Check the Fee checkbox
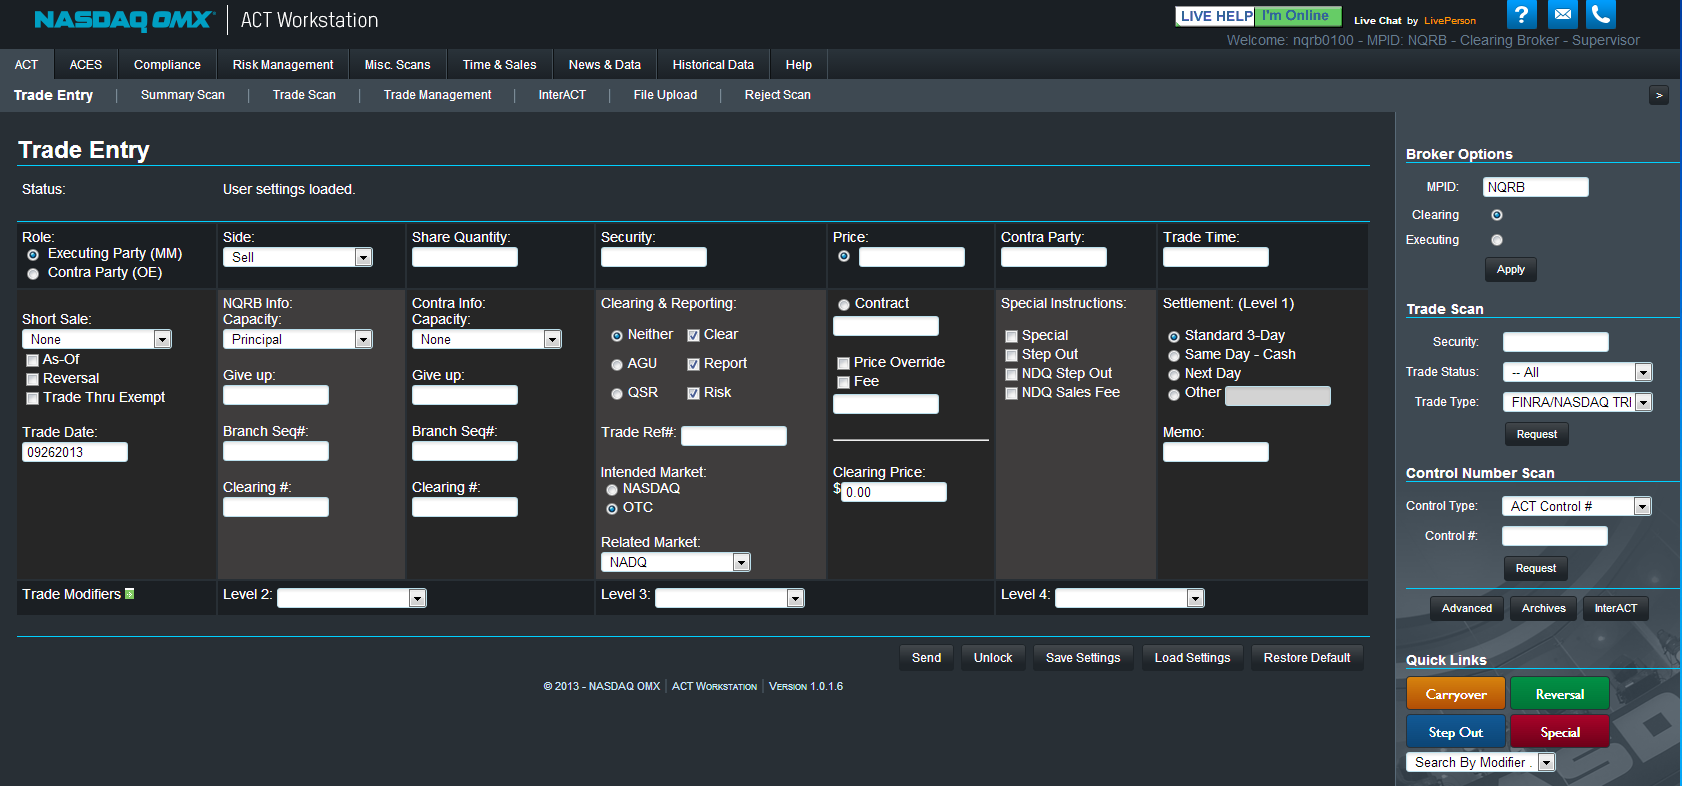Viewport: 1682px width, 786px height. coord(843,382)
